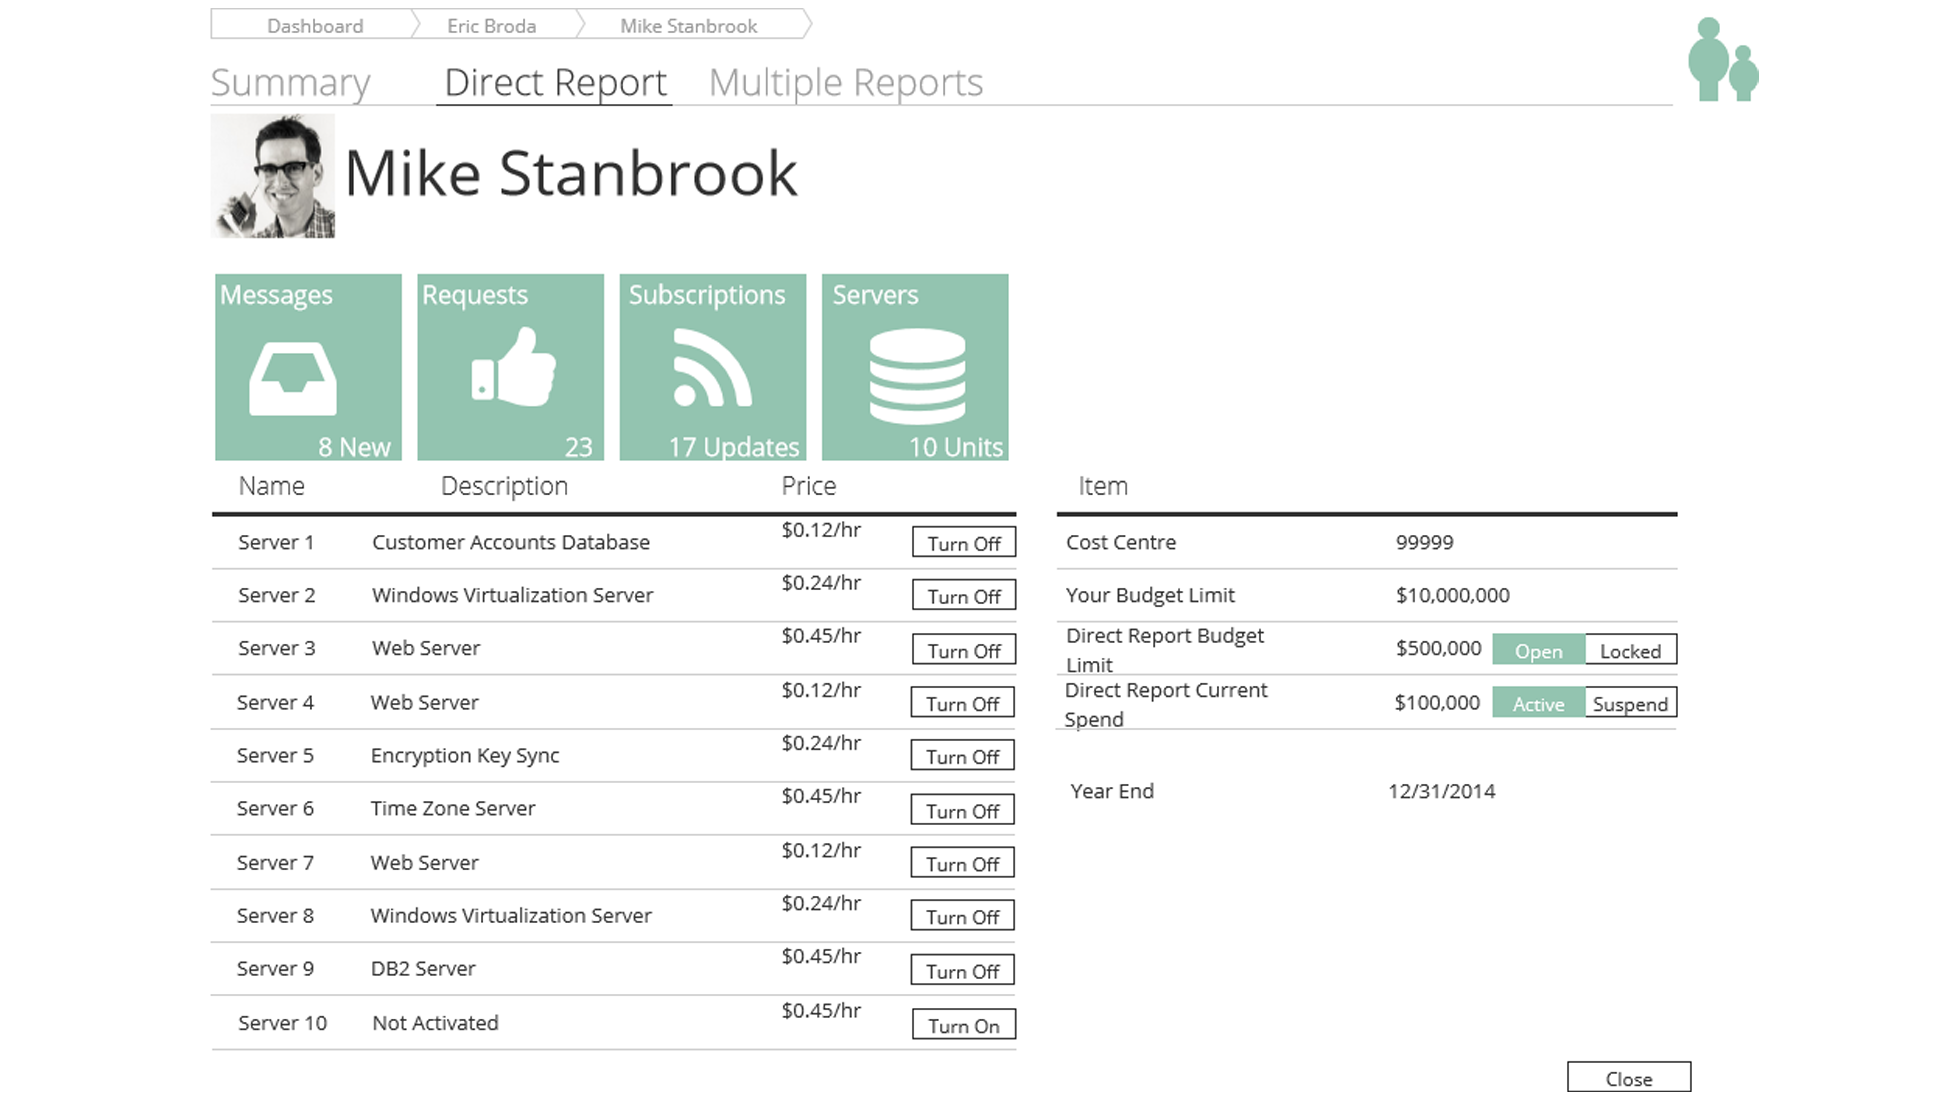Viewport: 1954px width, 1096px height.
Task: Set Direct Report Budget Limit to Locked
Action: pyautogui.click(x=1630, y=650)
